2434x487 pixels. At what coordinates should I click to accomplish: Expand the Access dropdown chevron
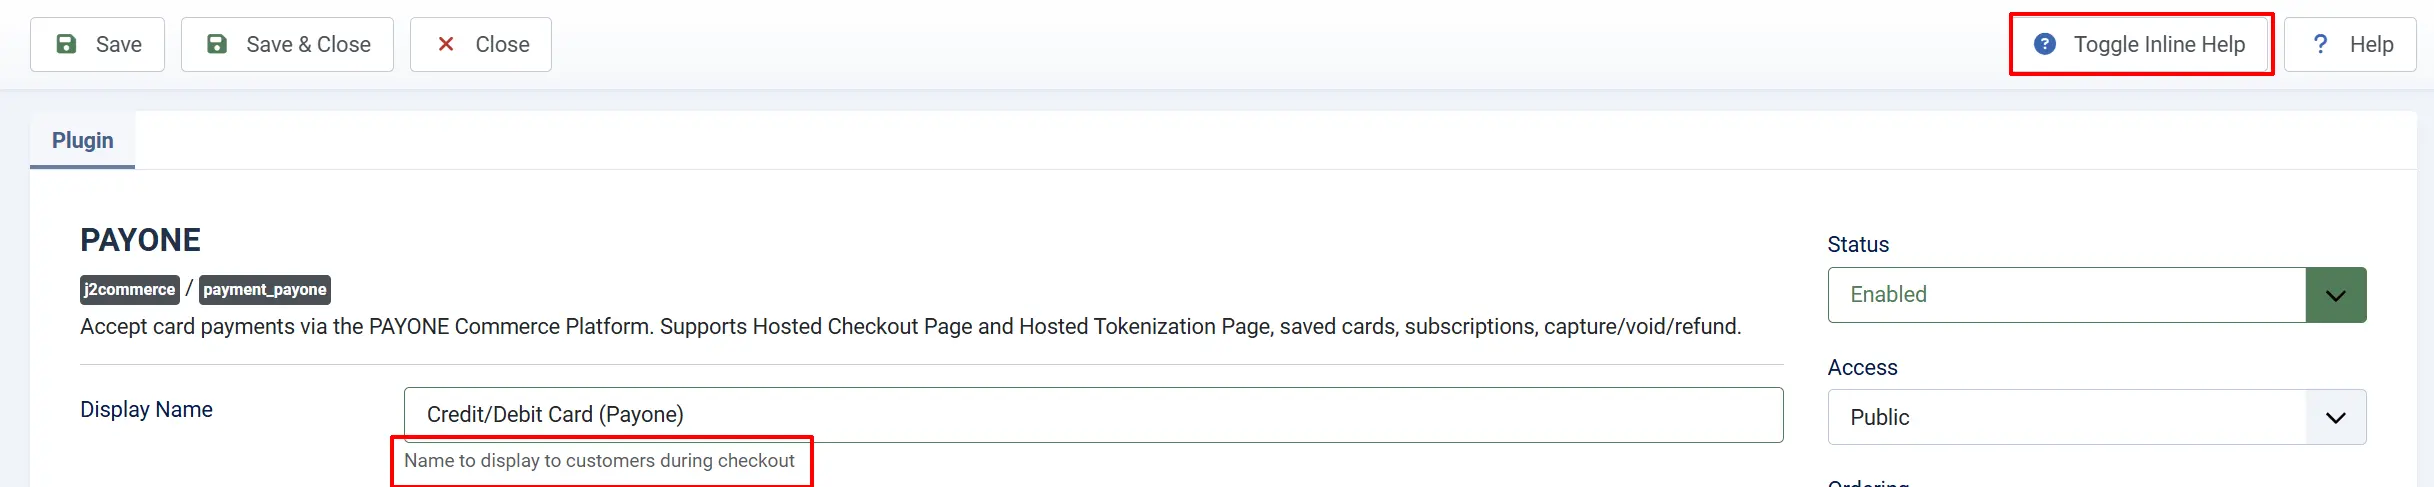(x=2335, y=417)
